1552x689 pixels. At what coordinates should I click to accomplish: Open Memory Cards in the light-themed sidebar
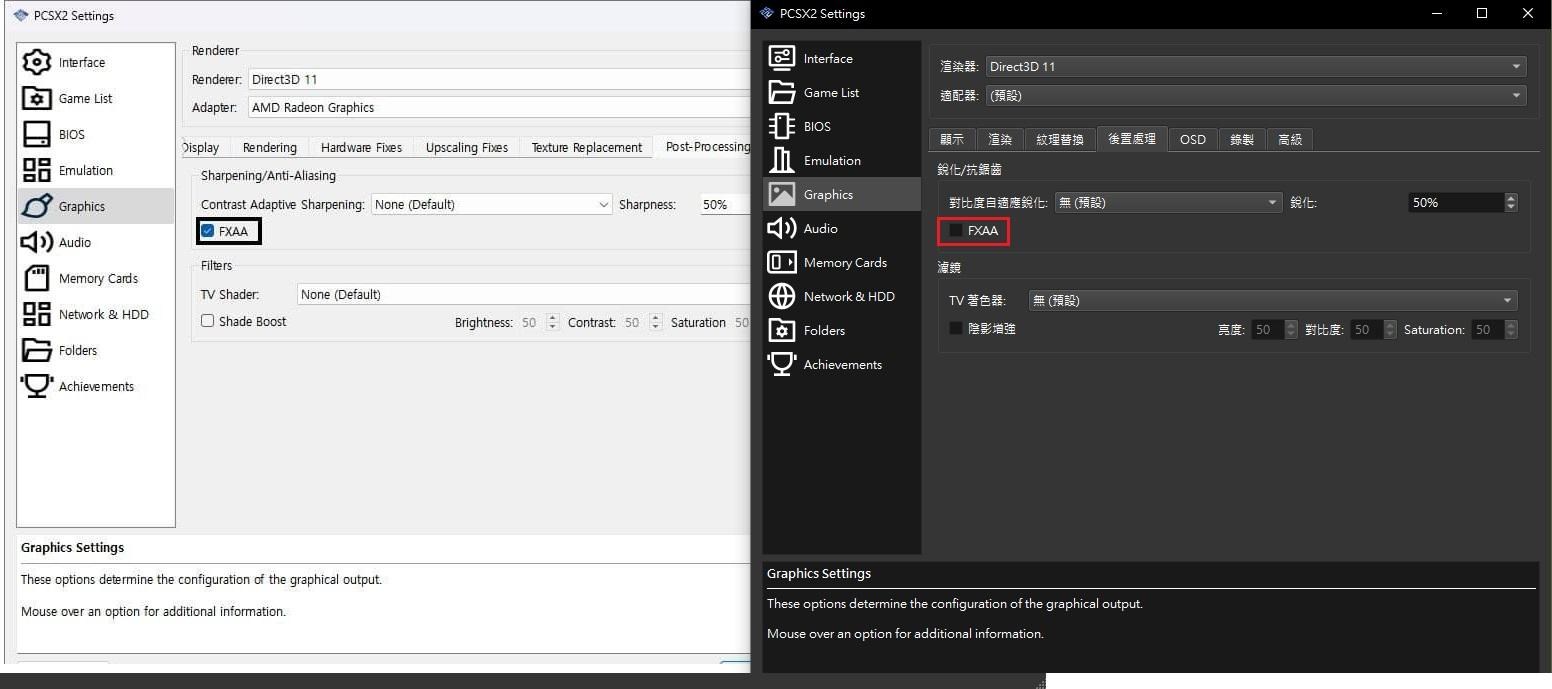click(x=97, y=278)
